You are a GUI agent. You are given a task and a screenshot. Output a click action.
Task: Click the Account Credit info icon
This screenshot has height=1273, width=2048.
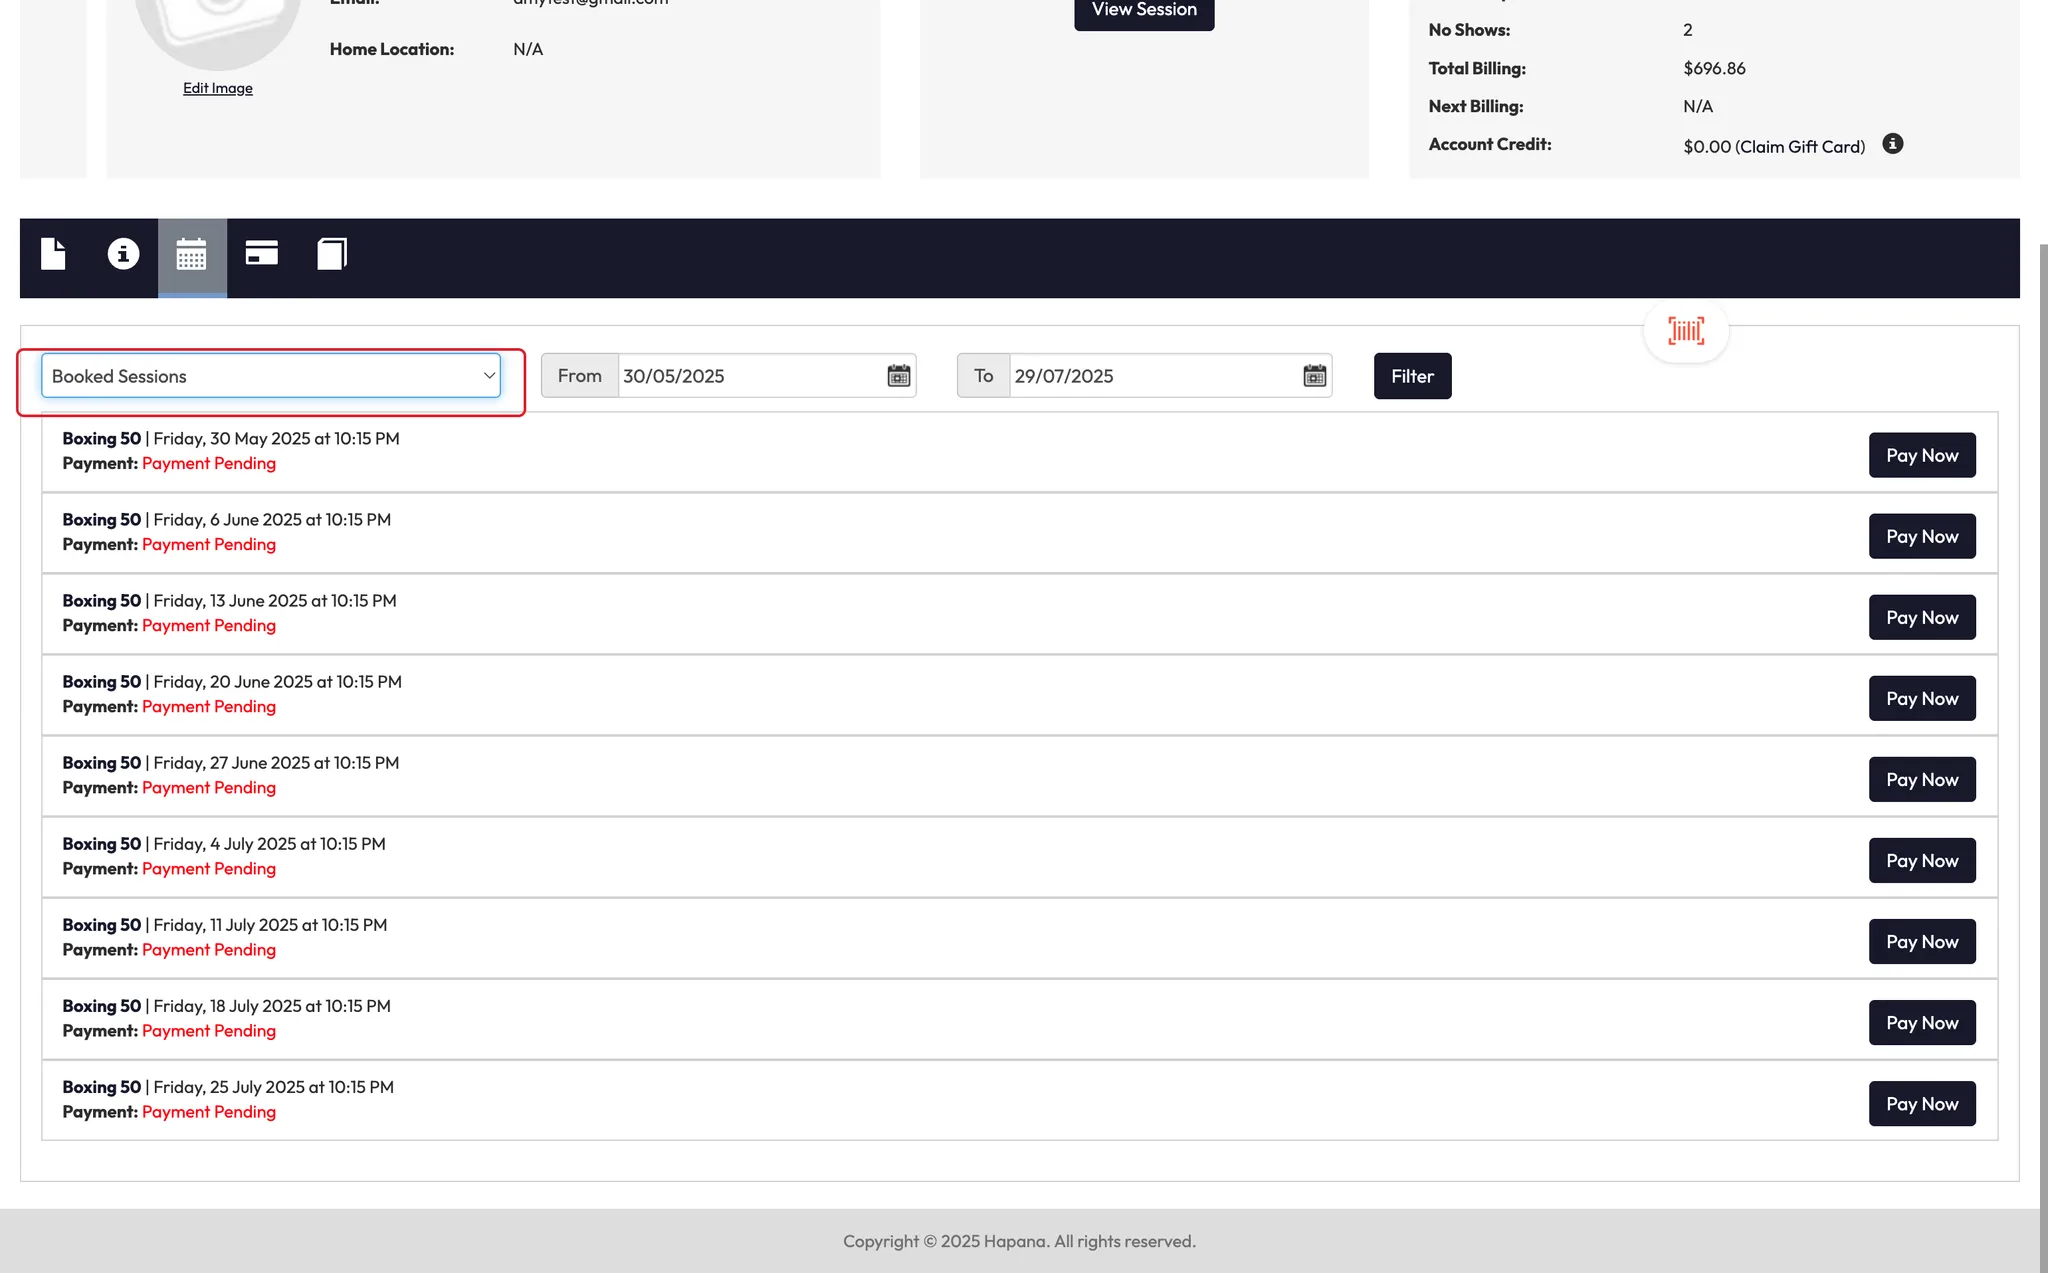pyautogui.click(x=1892, y=144)
